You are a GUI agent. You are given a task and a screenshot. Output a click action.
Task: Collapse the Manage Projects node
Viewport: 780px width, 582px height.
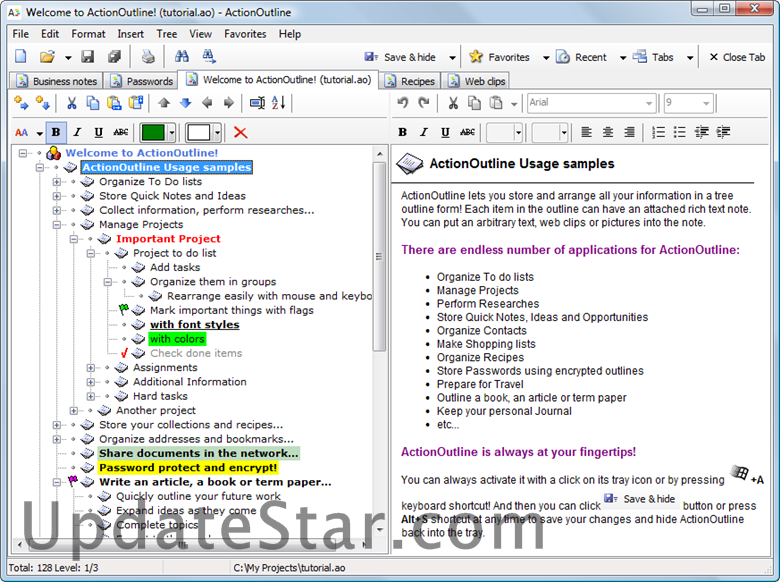coord(57,225)
